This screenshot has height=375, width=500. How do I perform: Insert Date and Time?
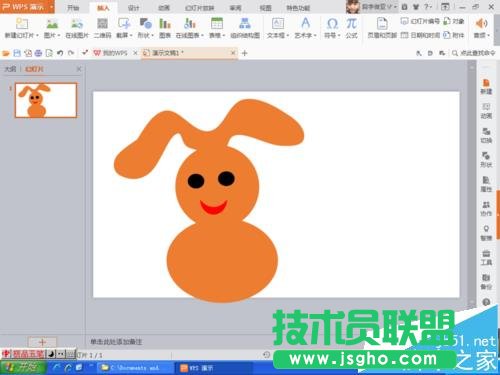(x=420, y=35)
